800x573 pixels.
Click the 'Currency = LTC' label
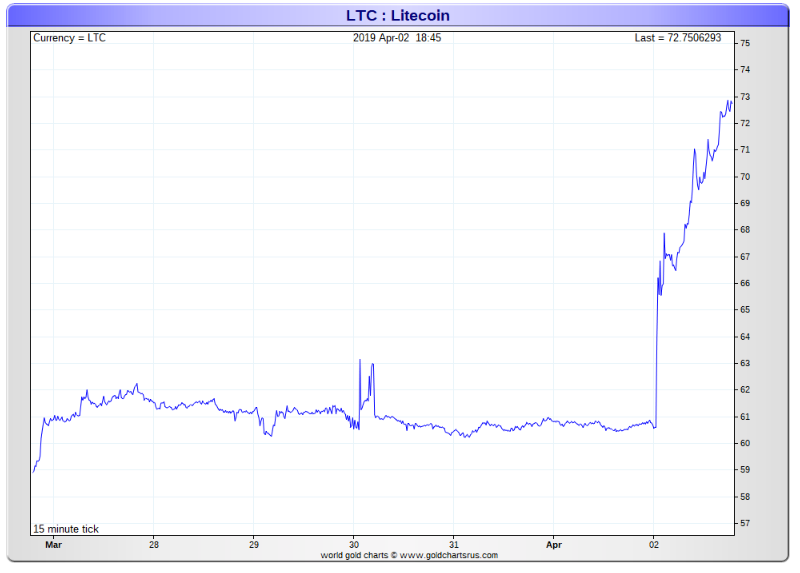pos(70,38)
